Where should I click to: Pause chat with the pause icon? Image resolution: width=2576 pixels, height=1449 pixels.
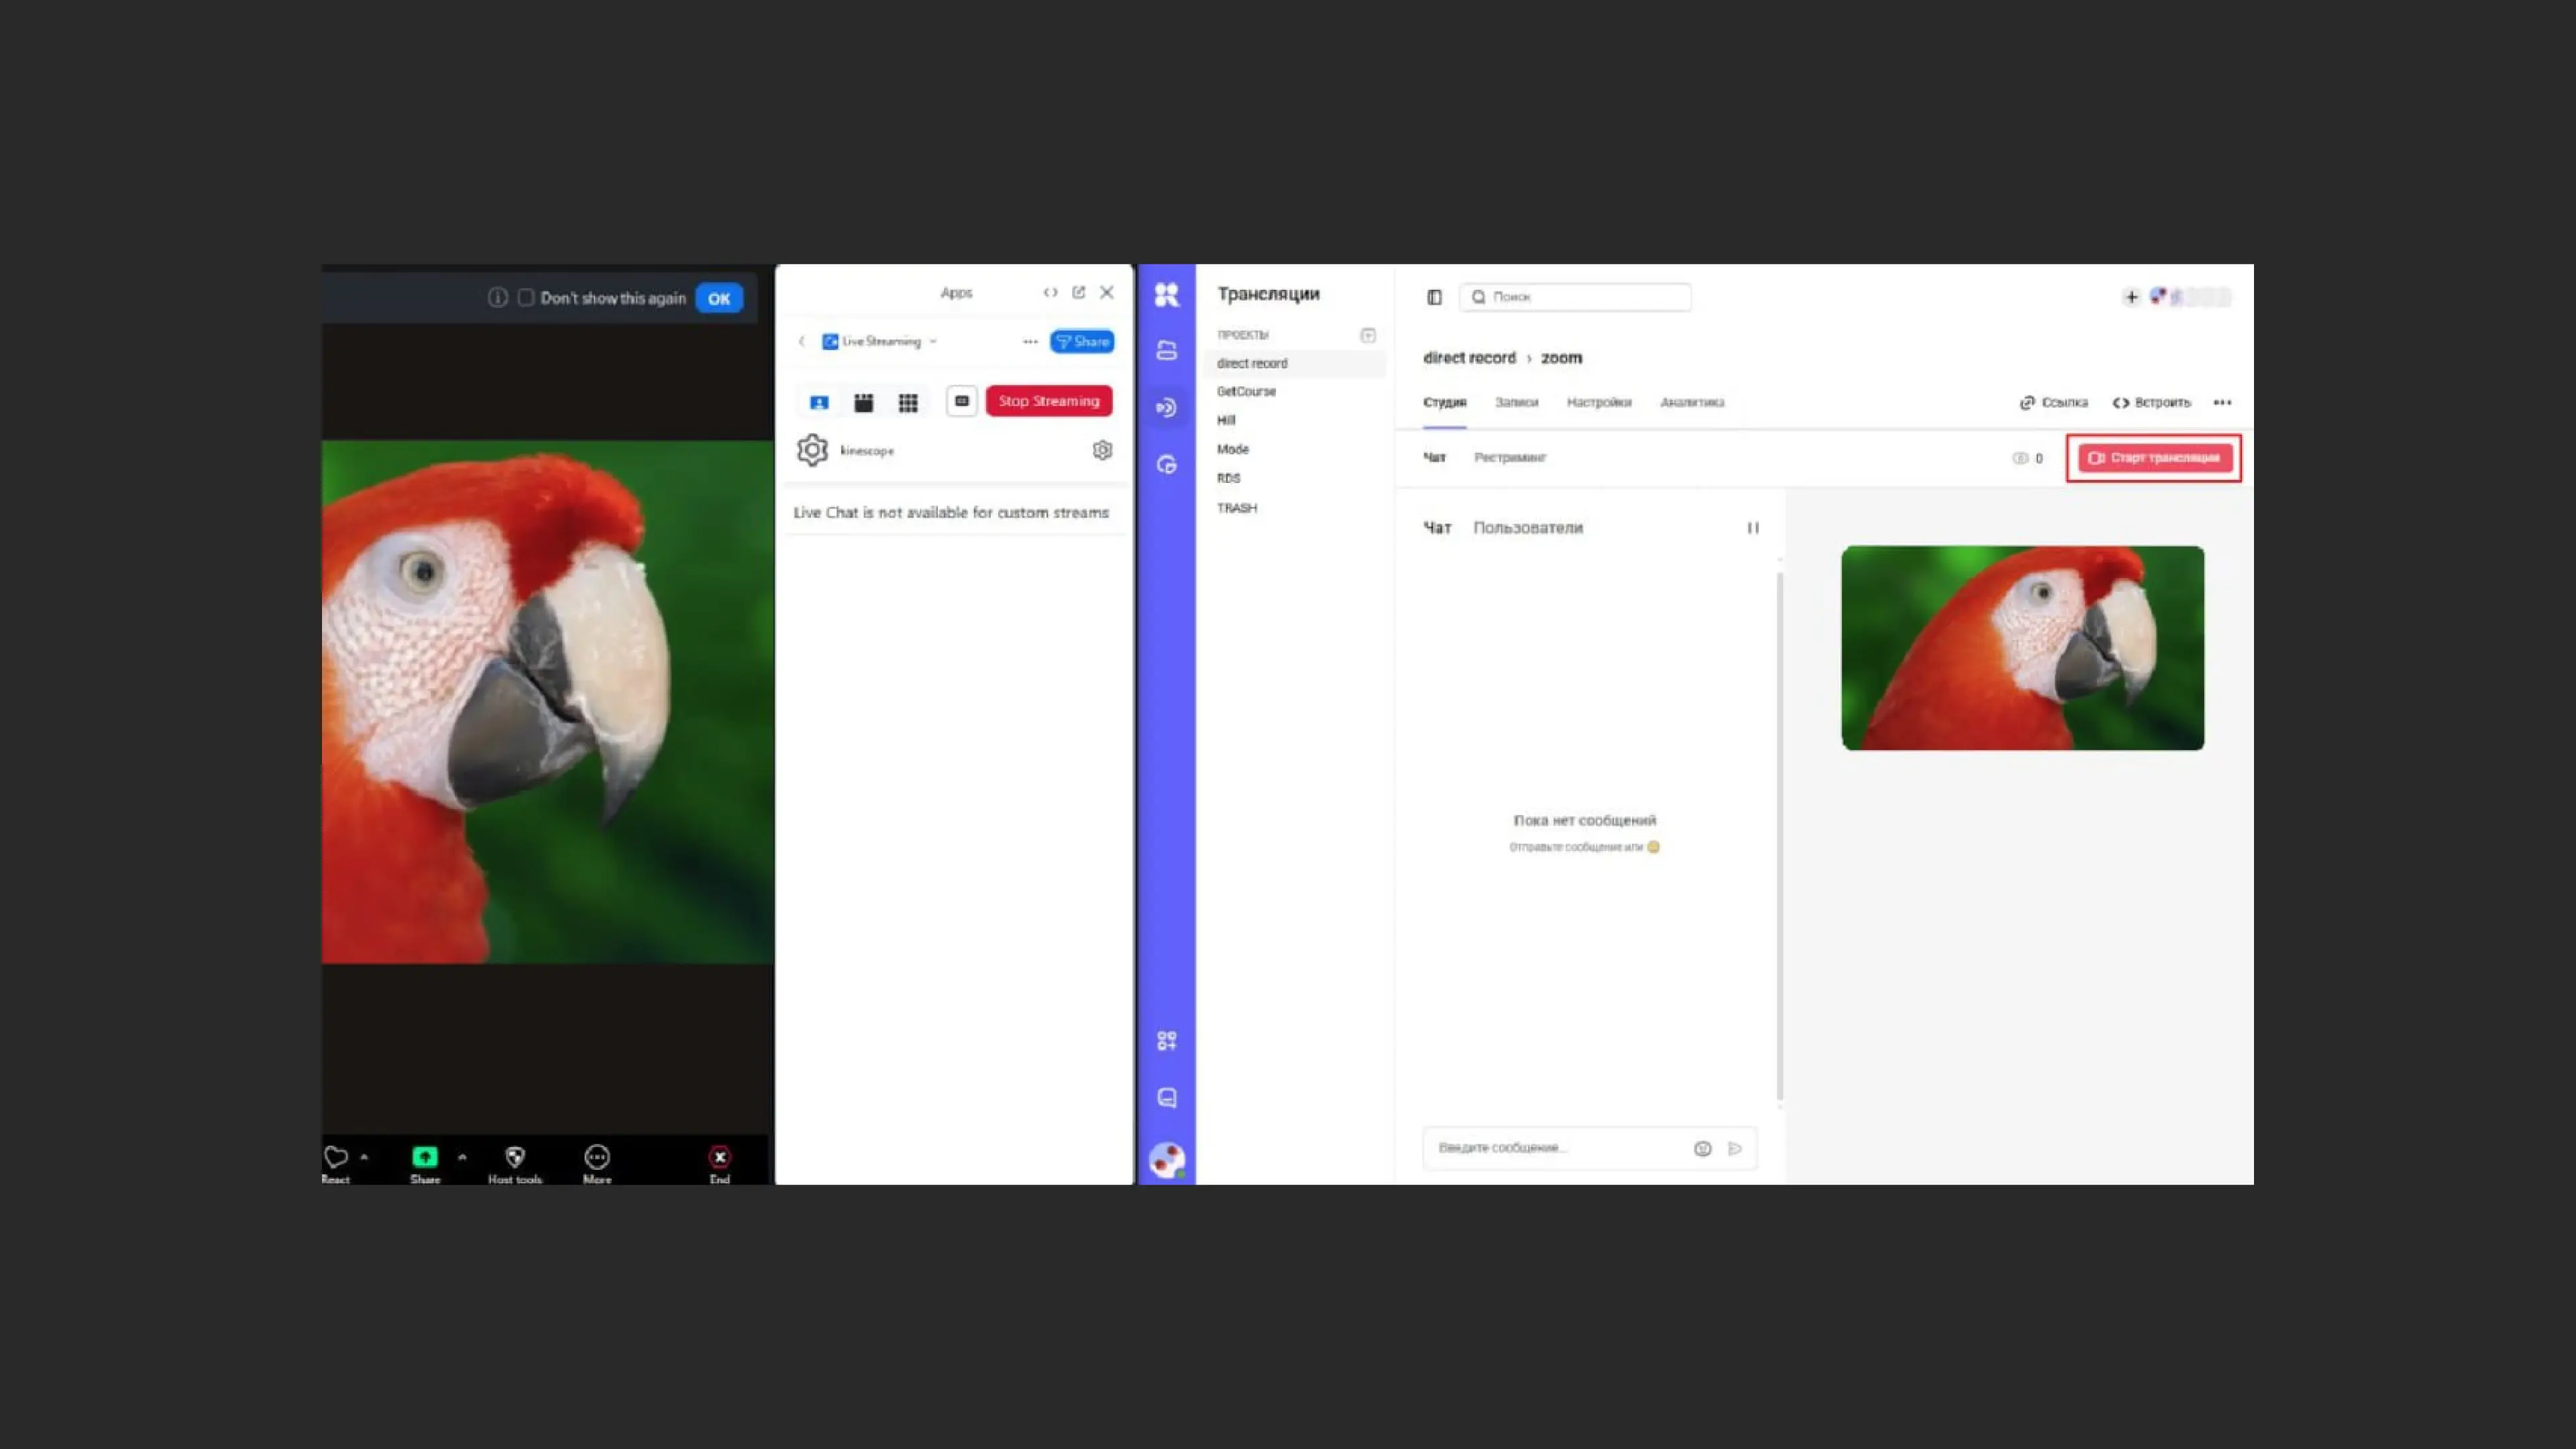click(1752, 528)
